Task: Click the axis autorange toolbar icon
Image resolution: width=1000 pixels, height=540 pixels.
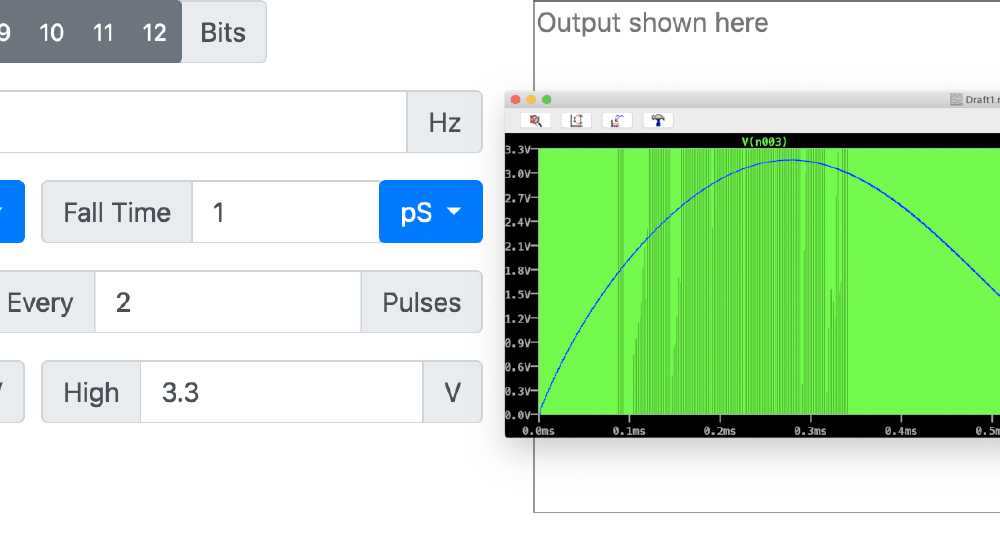Action: tap(577, 120)
